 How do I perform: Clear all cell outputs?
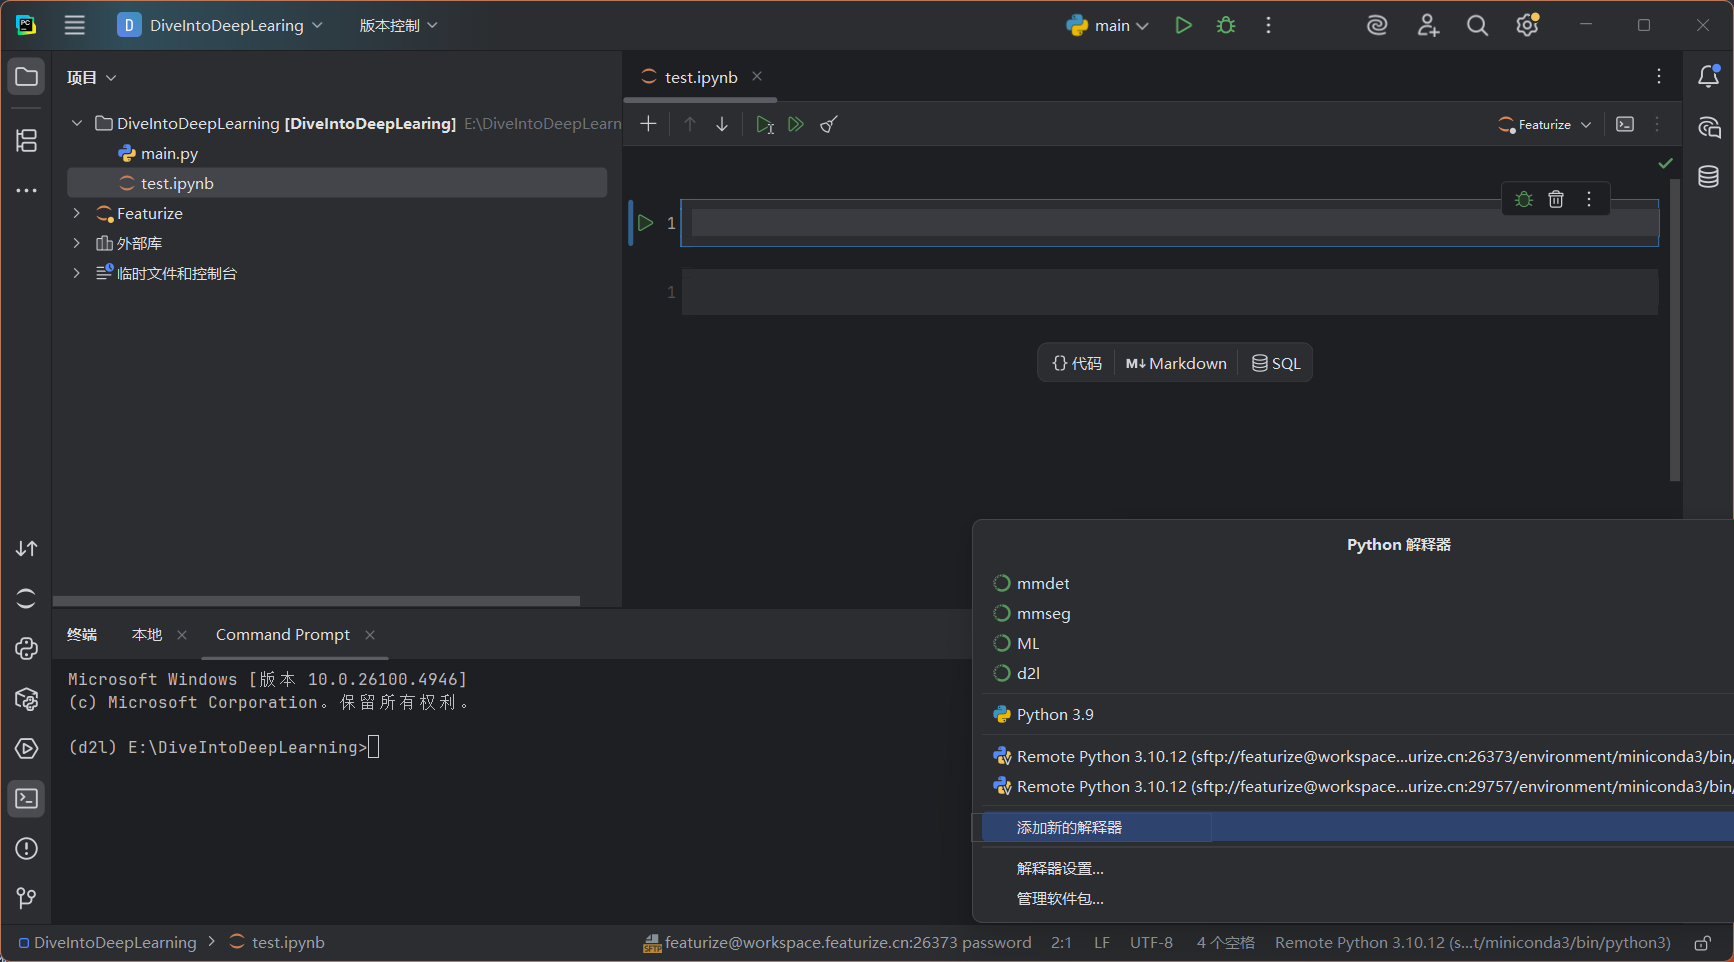tap(829, 124)
